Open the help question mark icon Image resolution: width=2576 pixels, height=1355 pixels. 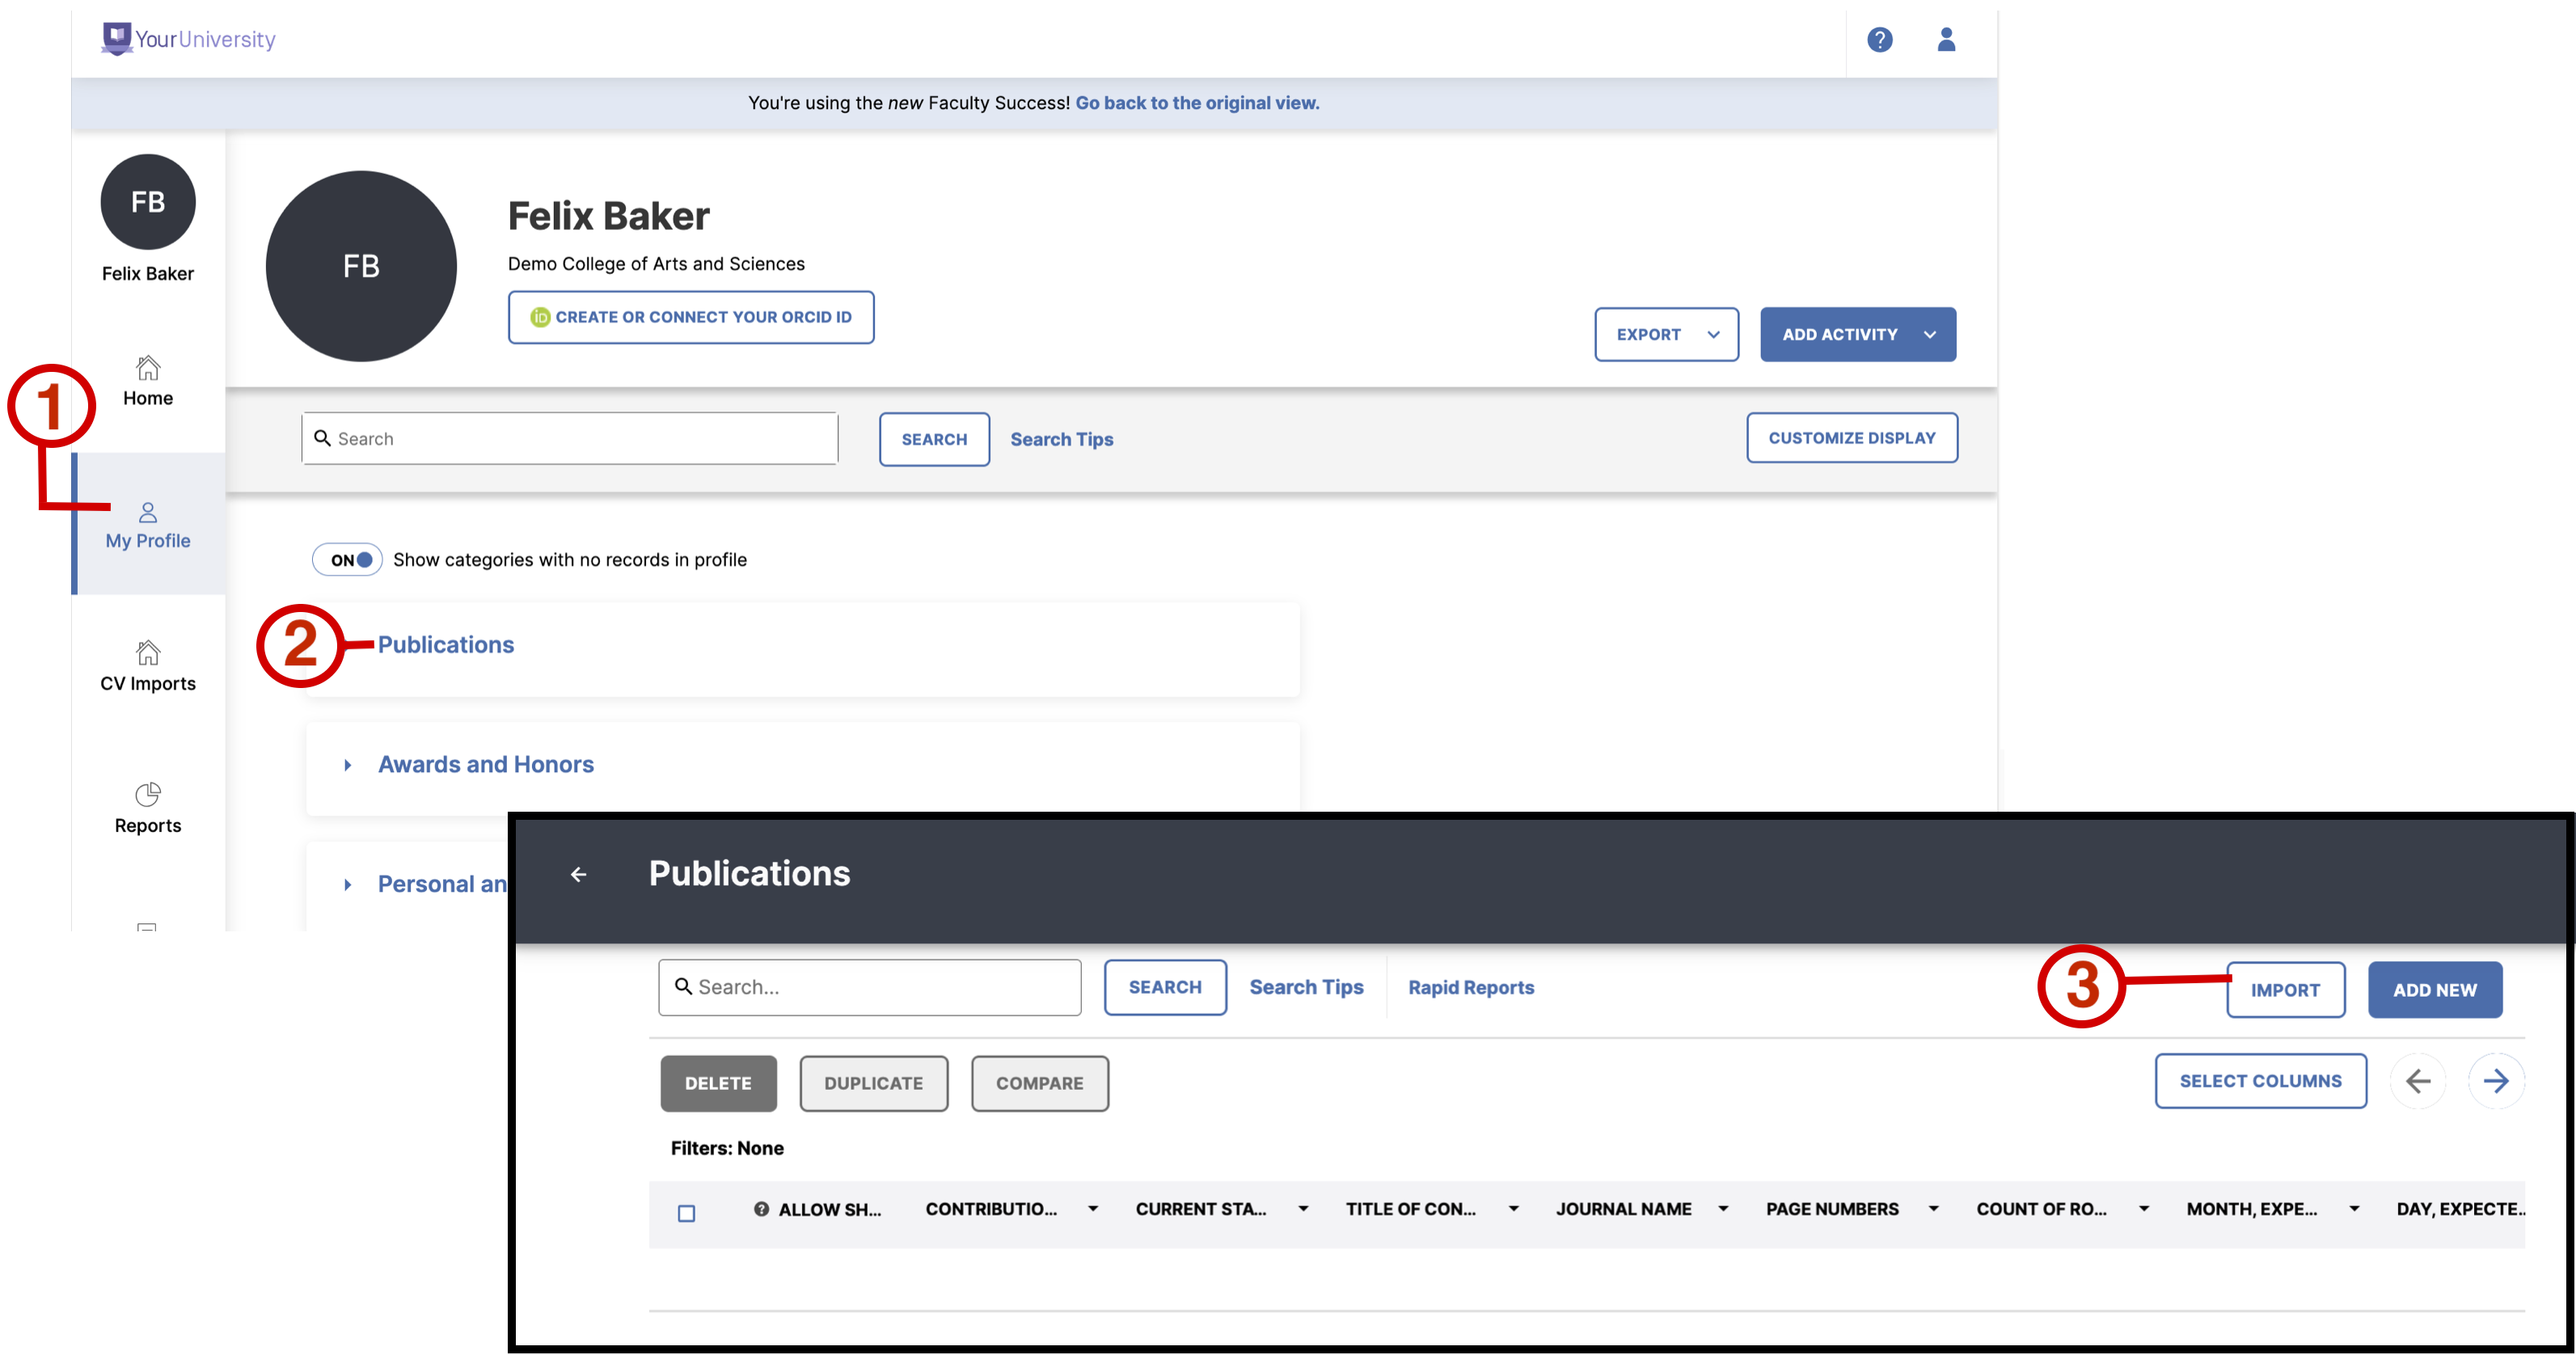coord(1879,39)
